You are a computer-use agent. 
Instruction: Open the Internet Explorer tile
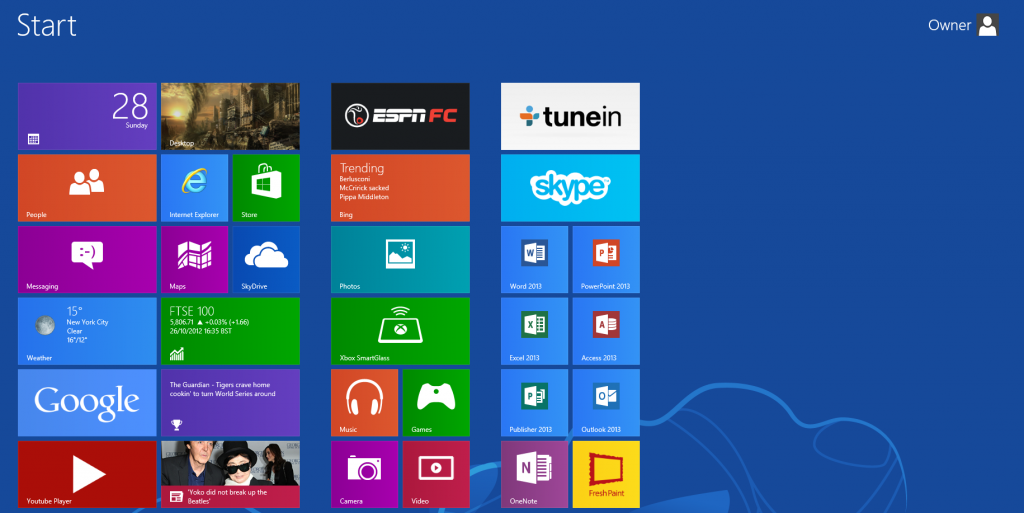coord(194,187)
